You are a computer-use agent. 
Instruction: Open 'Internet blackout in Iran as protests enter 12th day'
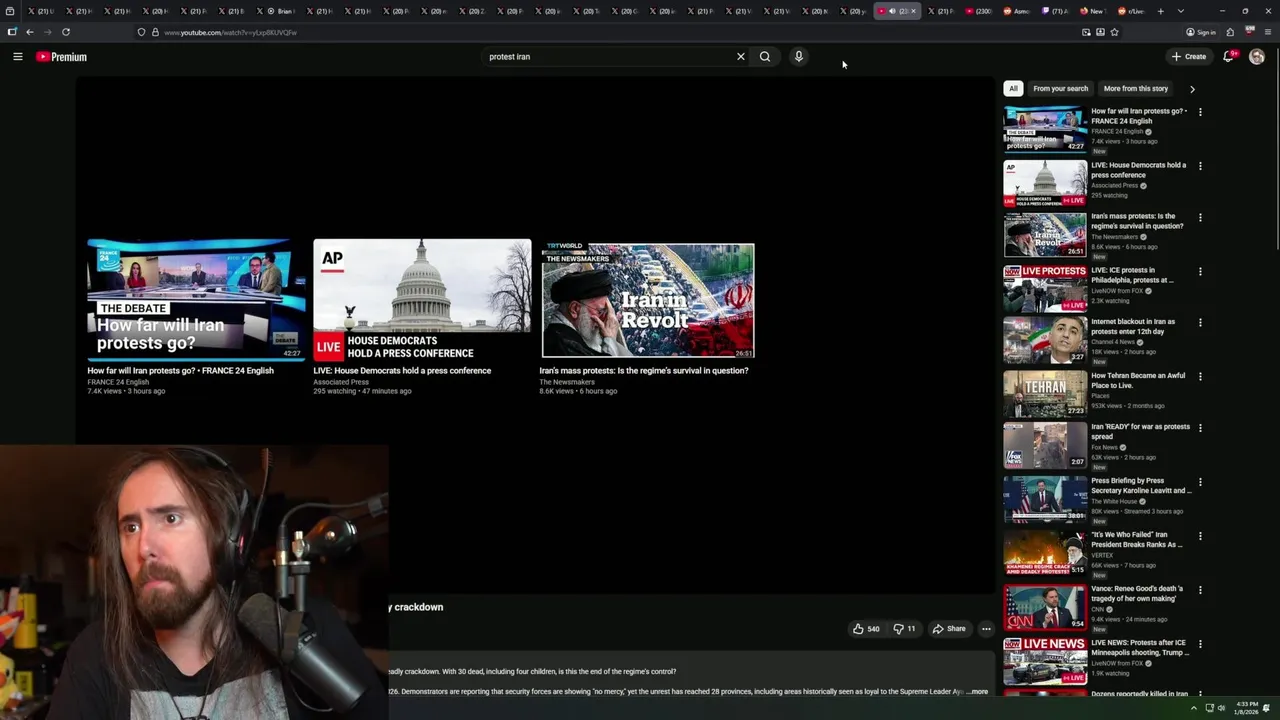pyautogui.click(x=1133, y=327)
